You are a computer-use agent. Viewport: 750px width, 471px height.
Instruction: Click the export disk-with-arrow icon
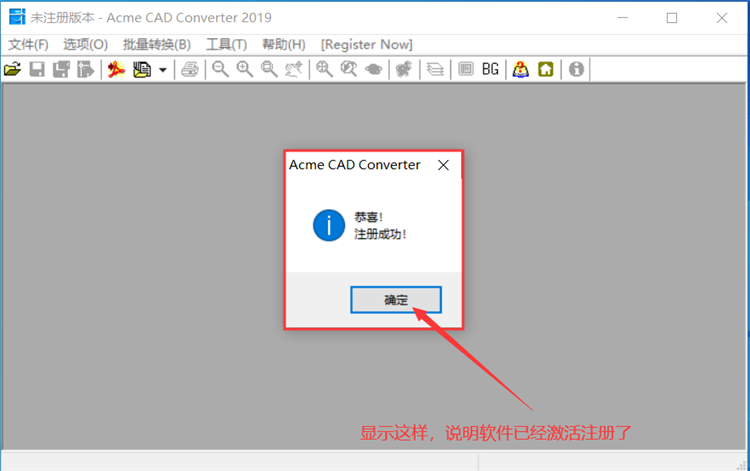pyautogui.click(x=86, y=69)
